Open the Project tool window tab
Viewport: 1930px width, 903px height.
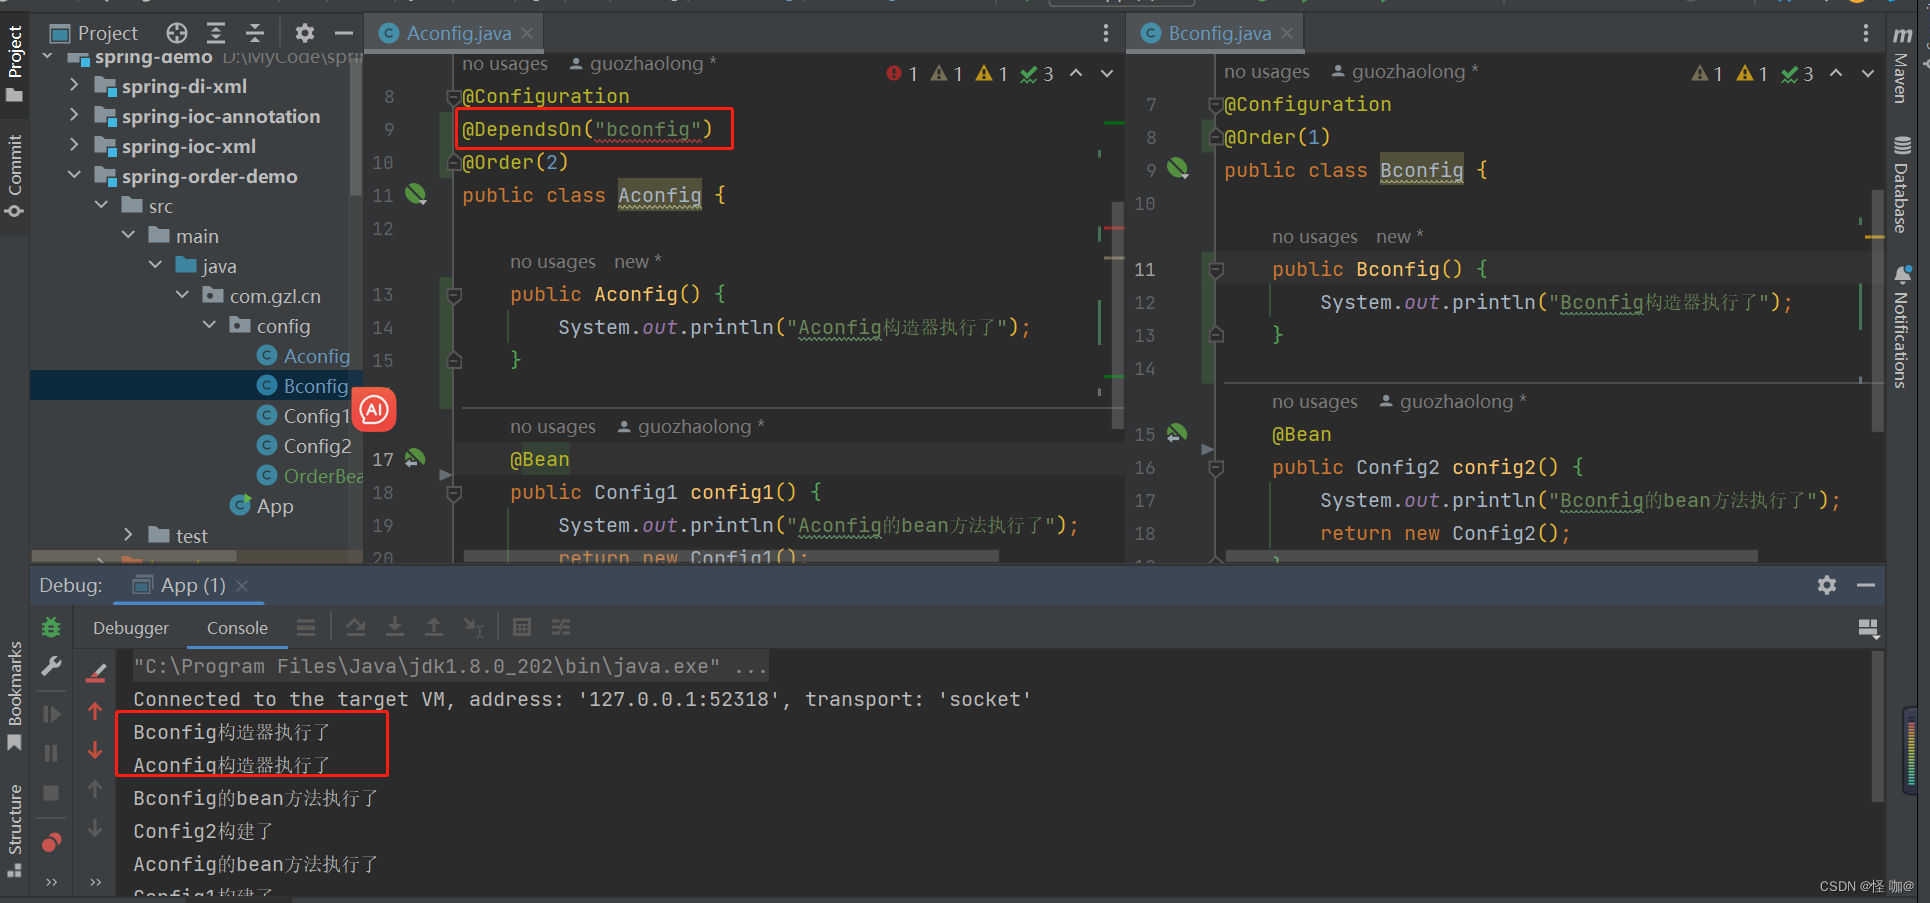coord(15,63)
